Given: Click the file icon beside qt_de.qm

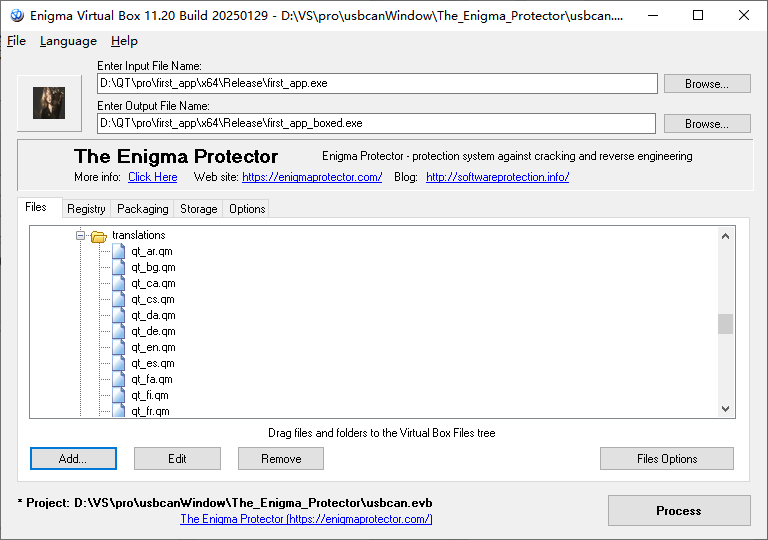Looking at the screenshot, I should tap(119, 331).
